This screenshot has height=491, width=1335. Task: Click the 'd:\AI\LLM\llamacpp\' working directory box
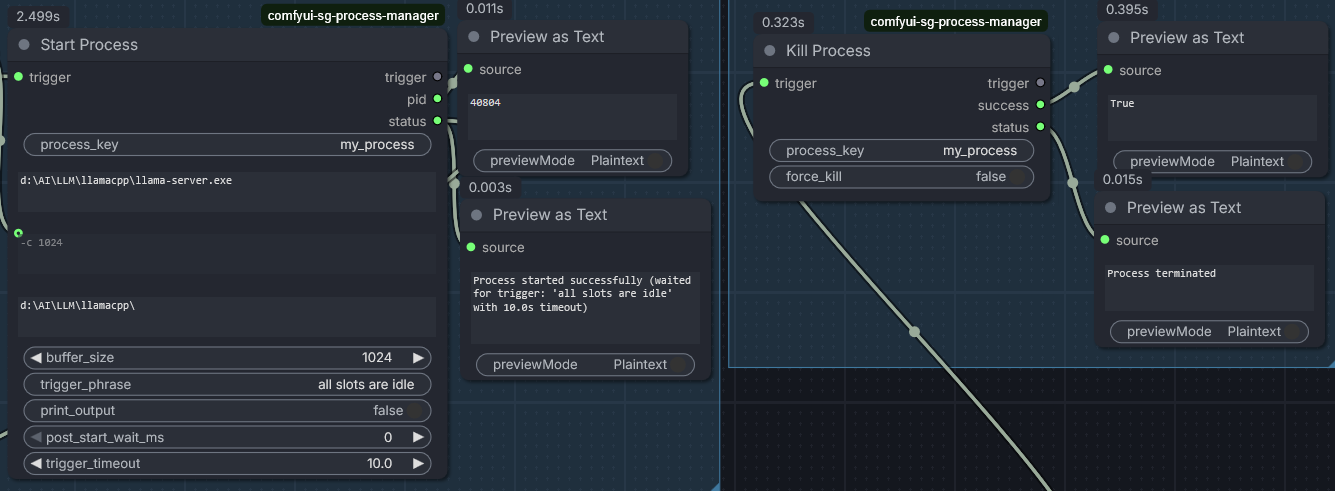[227, 316]
